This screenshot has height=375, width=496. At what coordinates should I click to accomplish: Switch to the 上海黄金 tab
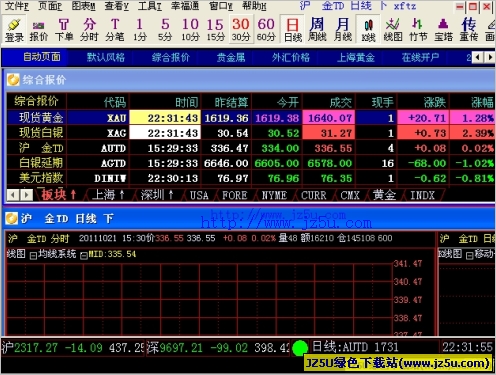(356, 57)
